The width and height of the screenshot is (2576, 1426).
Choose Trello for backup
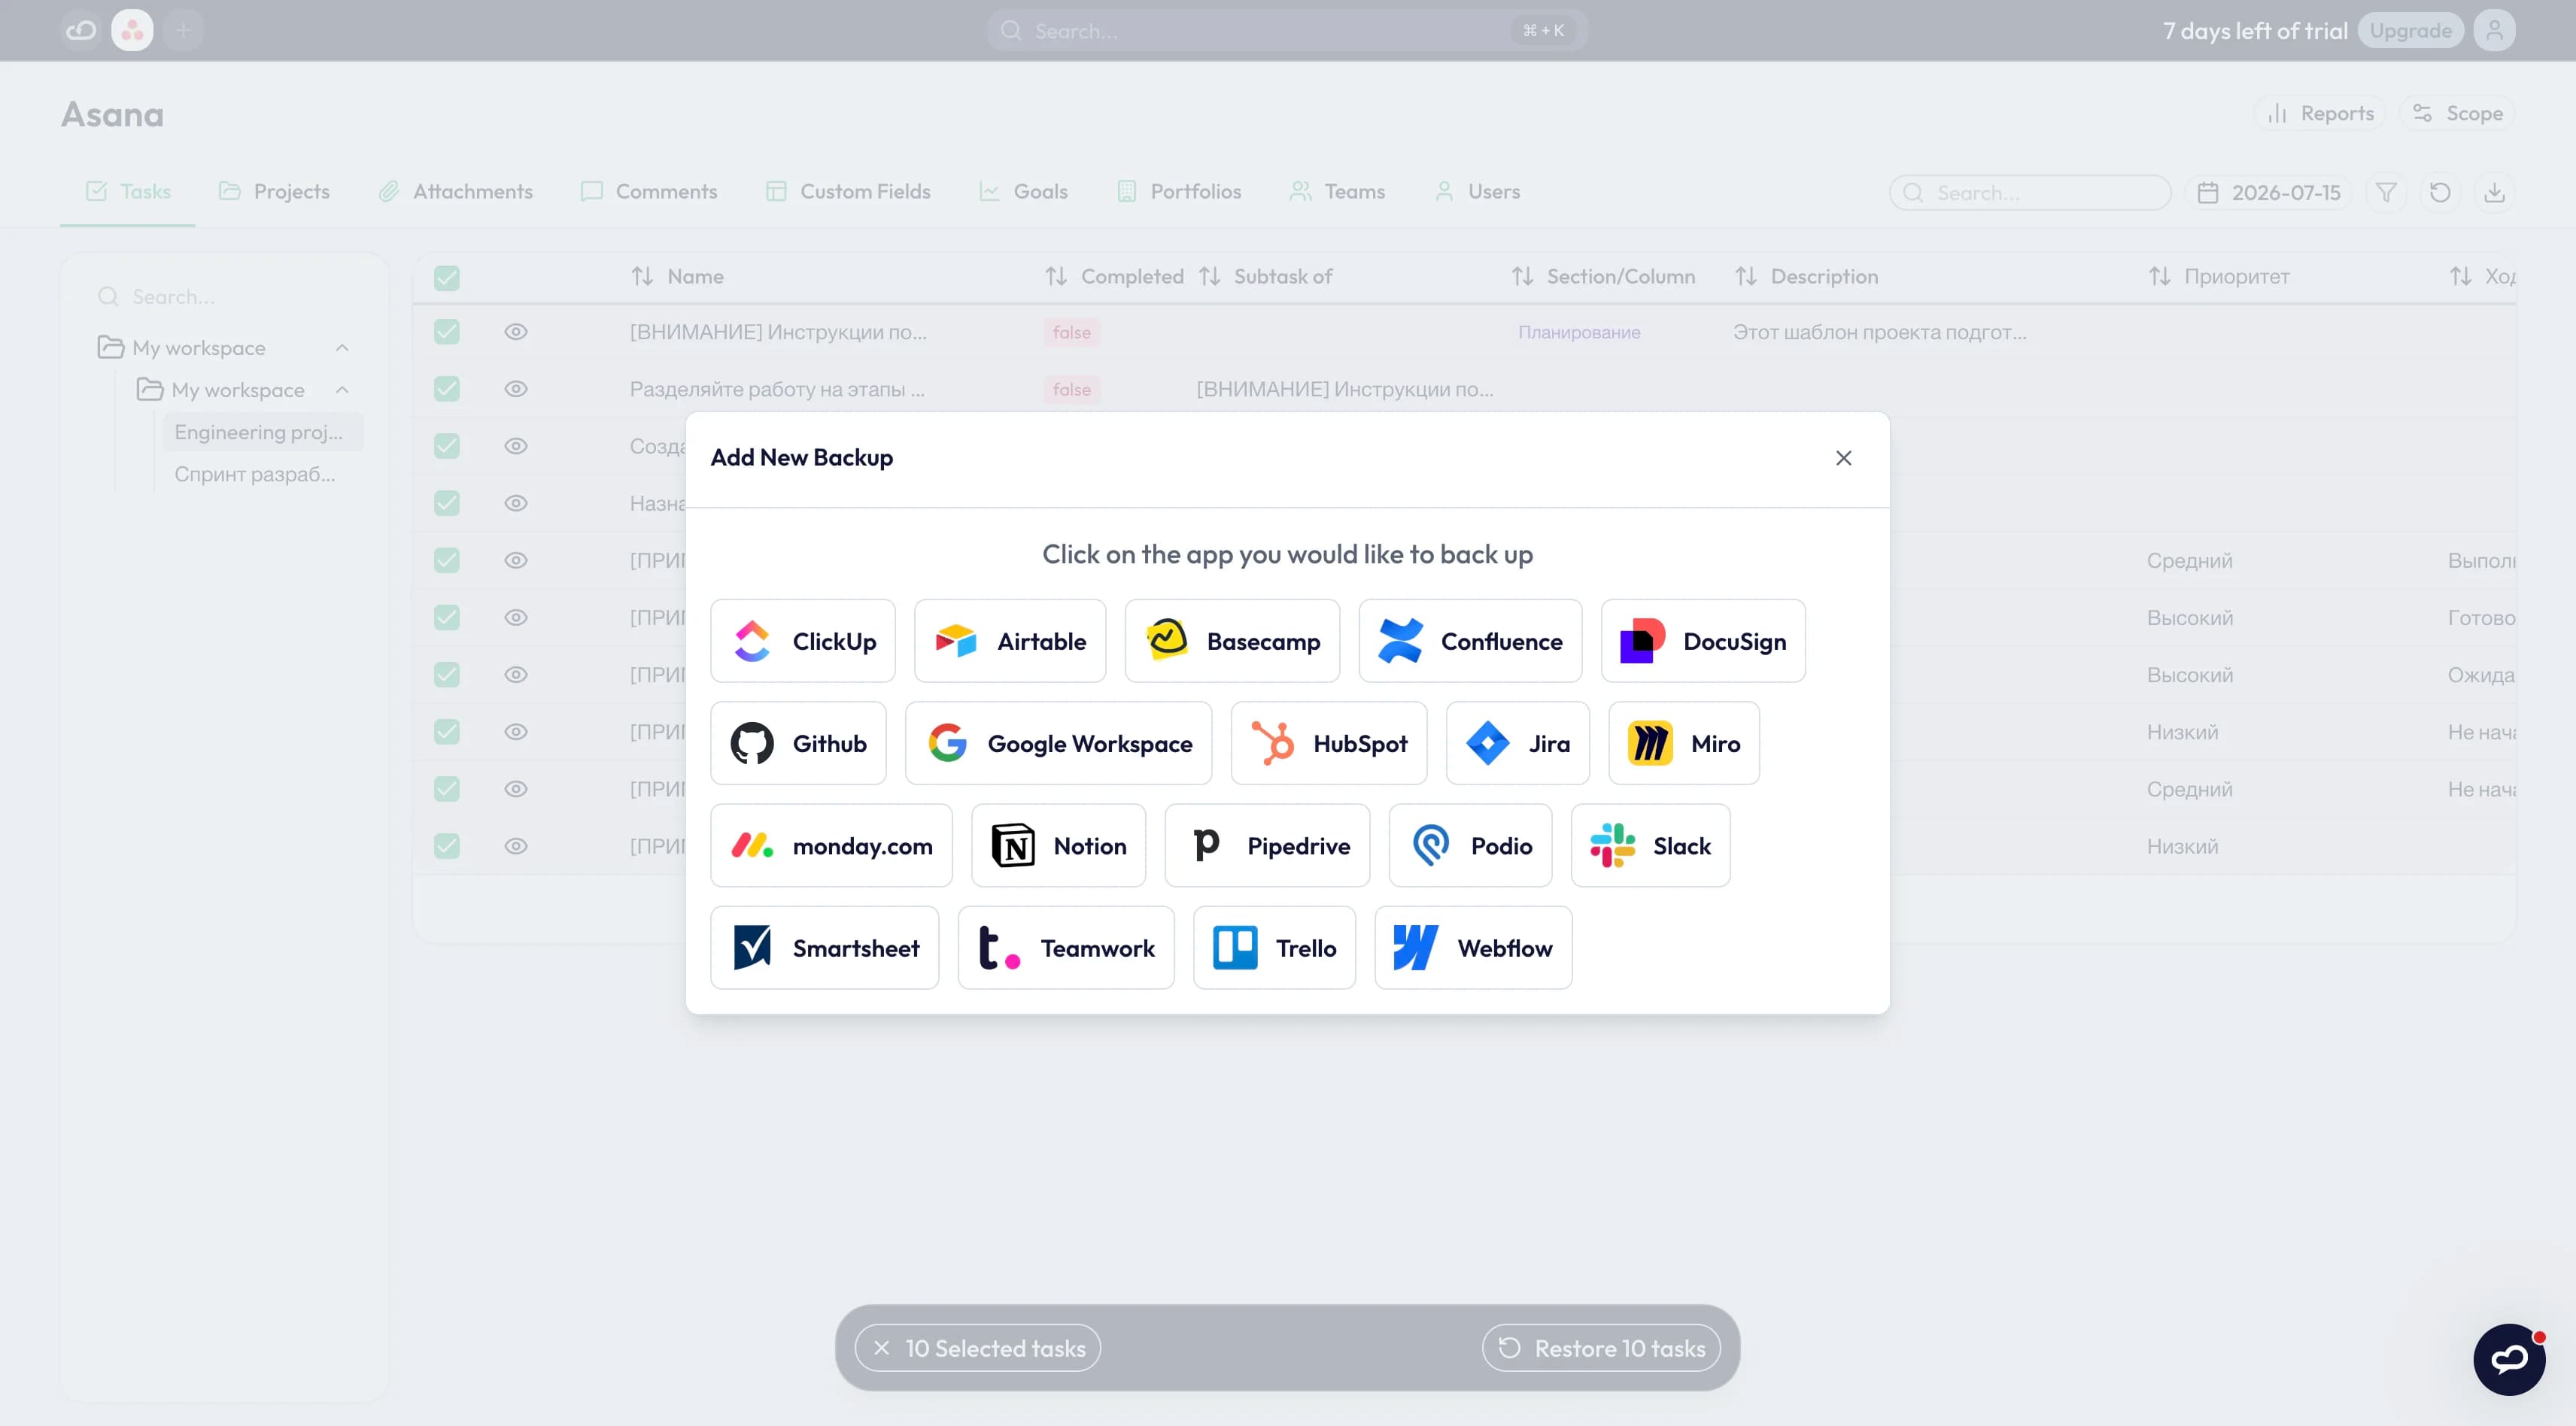tap(1274, 947)
